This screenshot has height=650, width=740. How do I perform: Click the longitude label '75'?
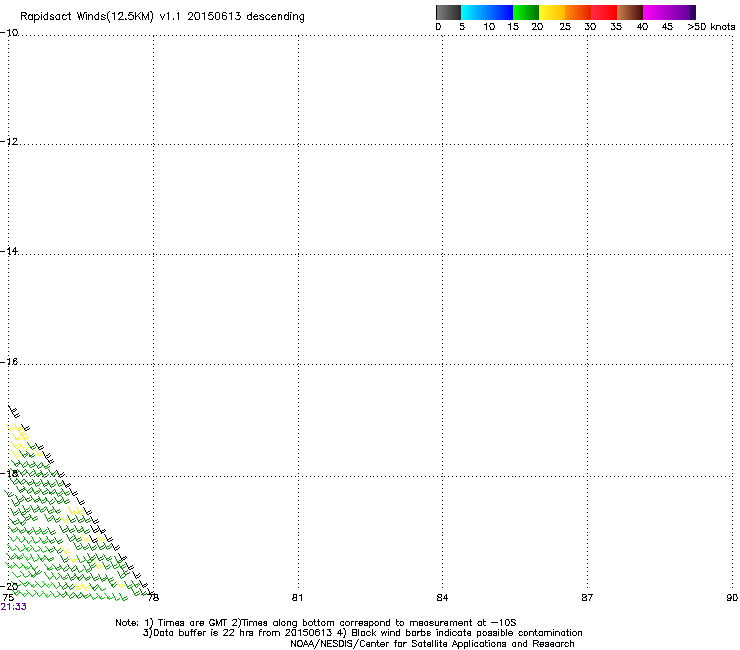8,598
